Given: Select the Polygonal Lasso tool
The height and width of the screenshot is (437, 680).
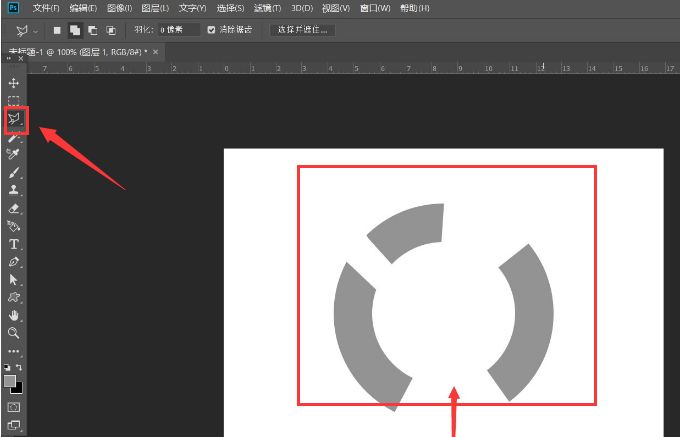Looking at the screenshot, I should (x=14, y=119).
